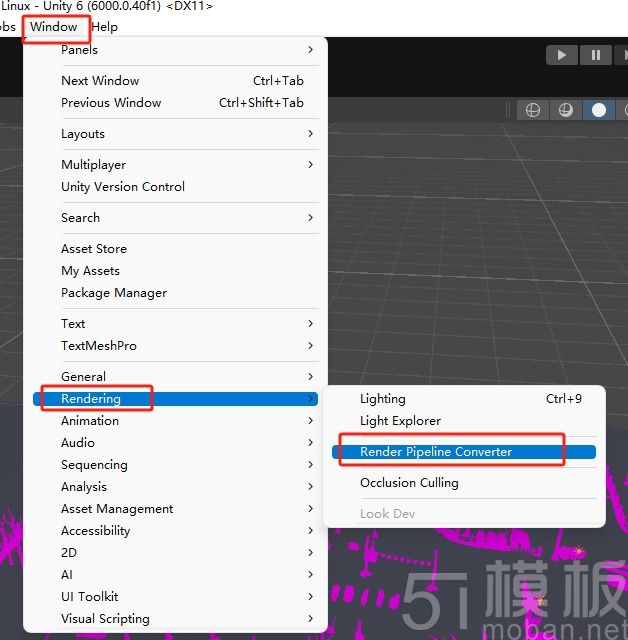The image size is (628, 640).
Task: Click the Play button in the toolbar
Action: (562, 55)
